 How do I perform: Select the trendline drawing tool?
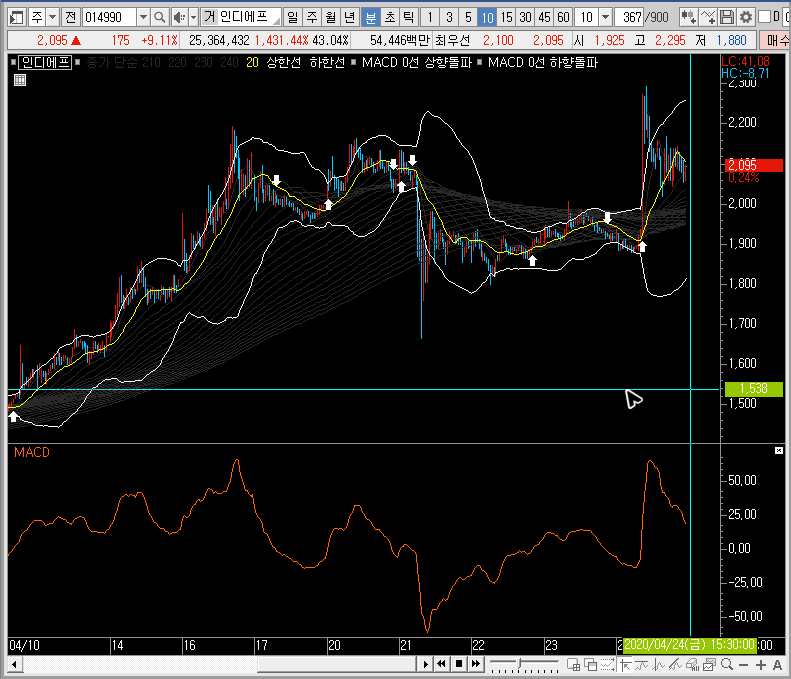[675, 665]
